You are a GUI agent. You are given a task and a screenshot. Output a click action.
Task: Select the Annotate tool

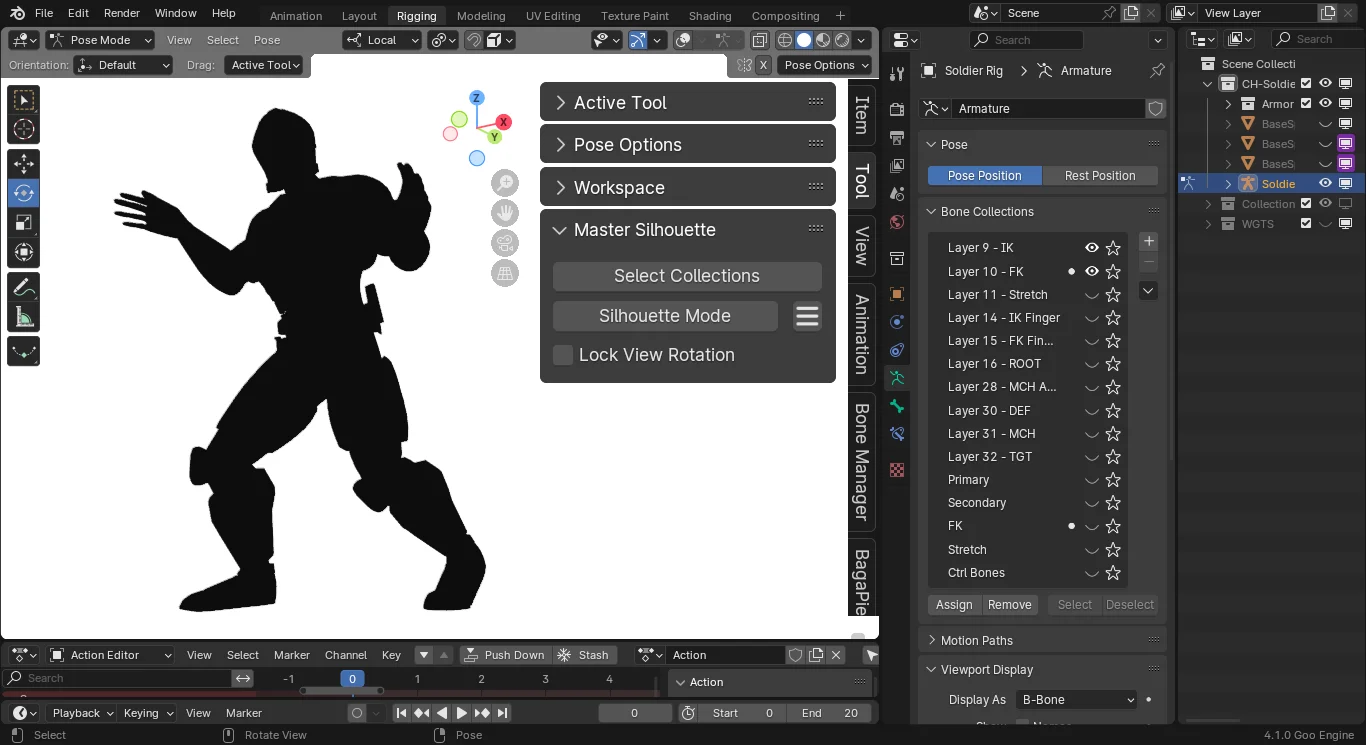(24, 287)
